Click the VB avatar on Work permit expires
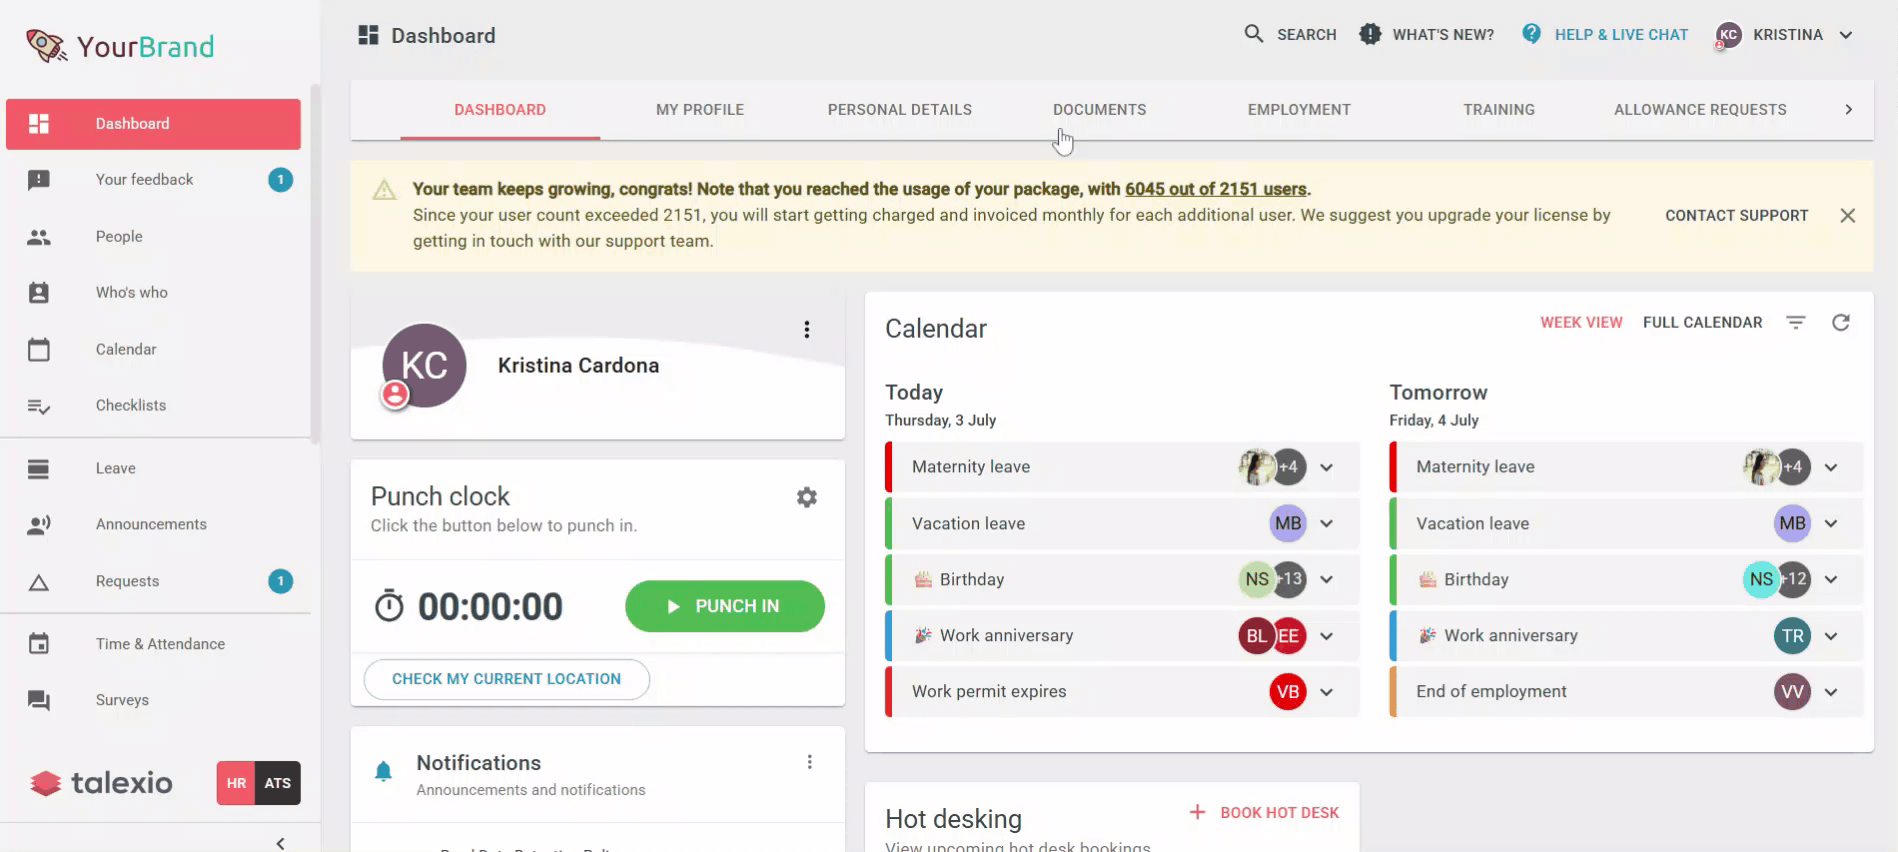Viewport: 1898px width, 852px height. (1288, 692)
